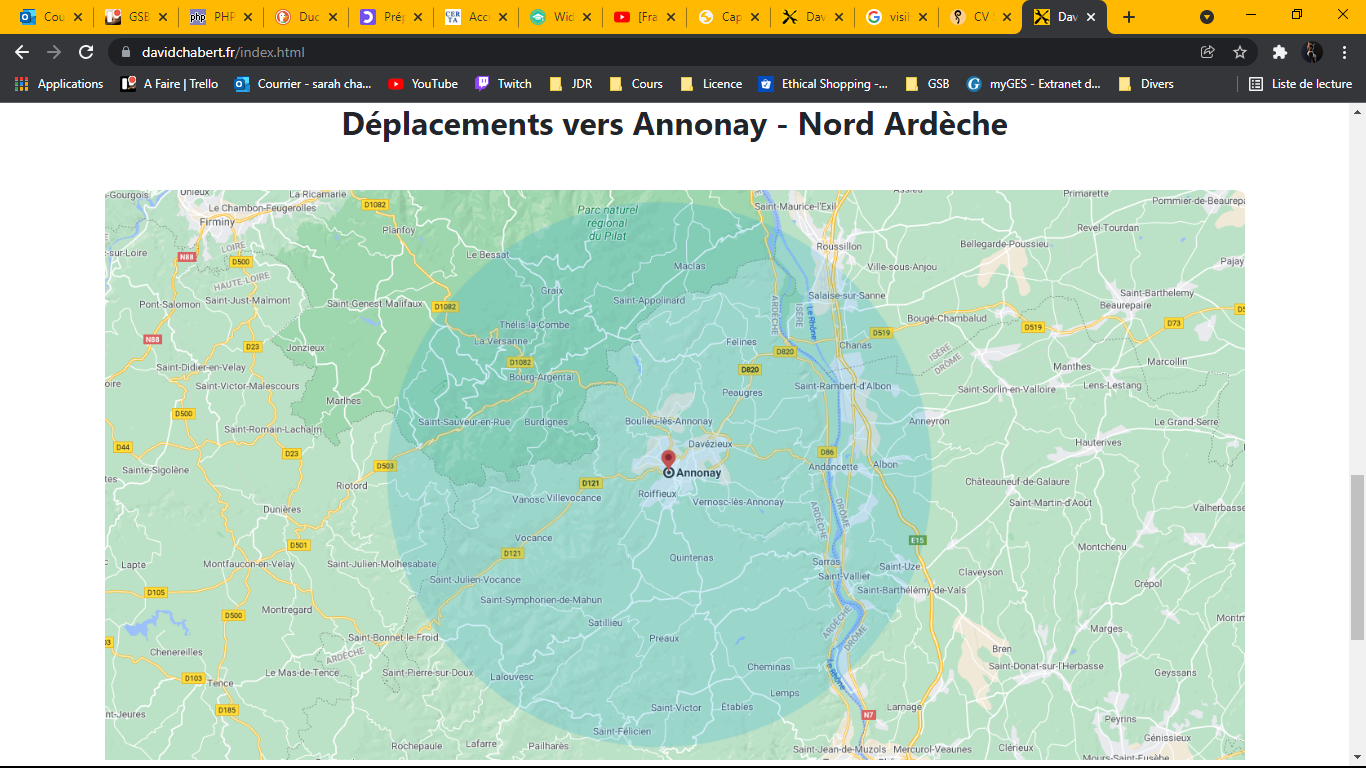Click Bourg-Argental on the map
Image resolution: width=1366 pixels, height=768 pixels.
[x=541, y=377]
